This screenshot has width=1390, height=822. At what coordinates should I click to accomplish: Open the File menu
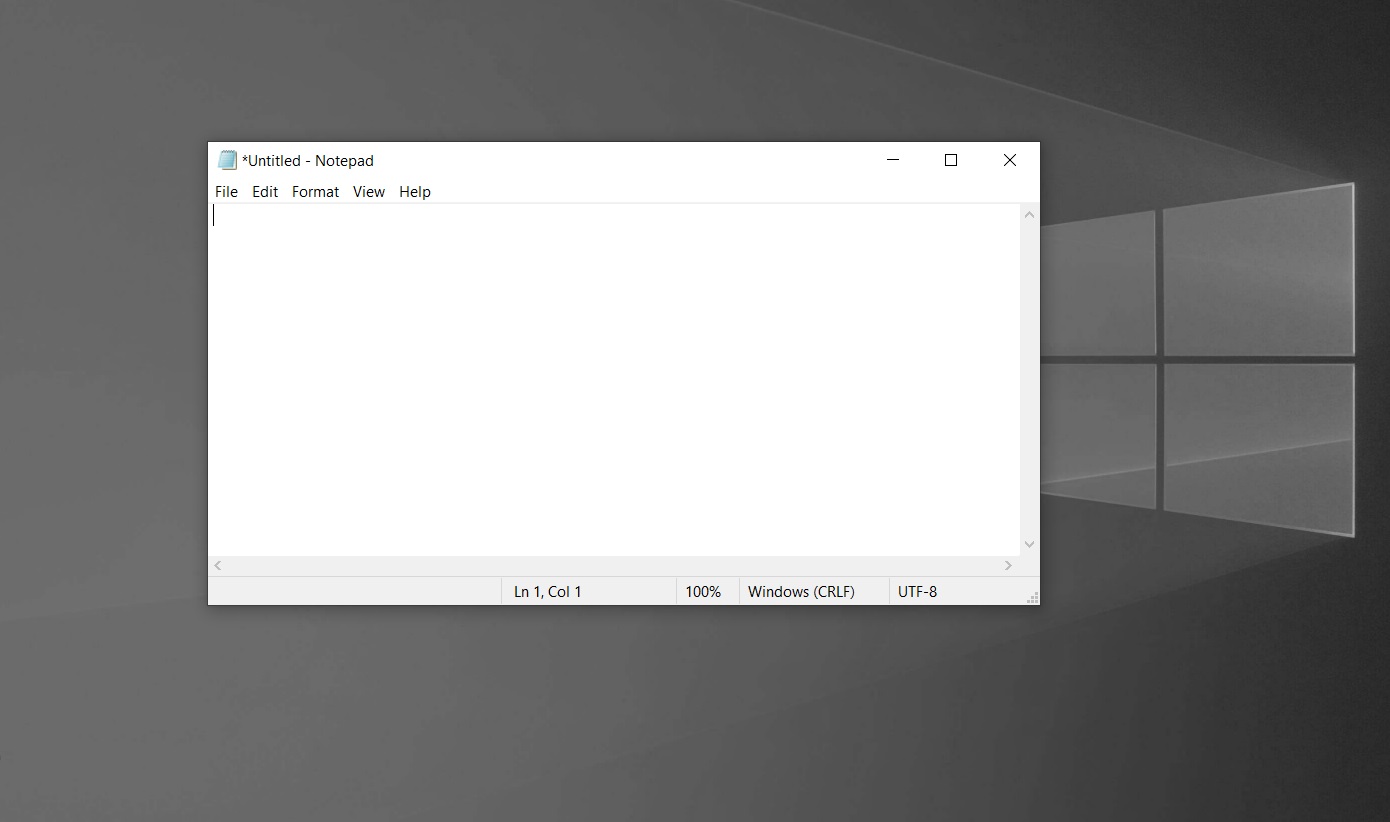(226, 192)
